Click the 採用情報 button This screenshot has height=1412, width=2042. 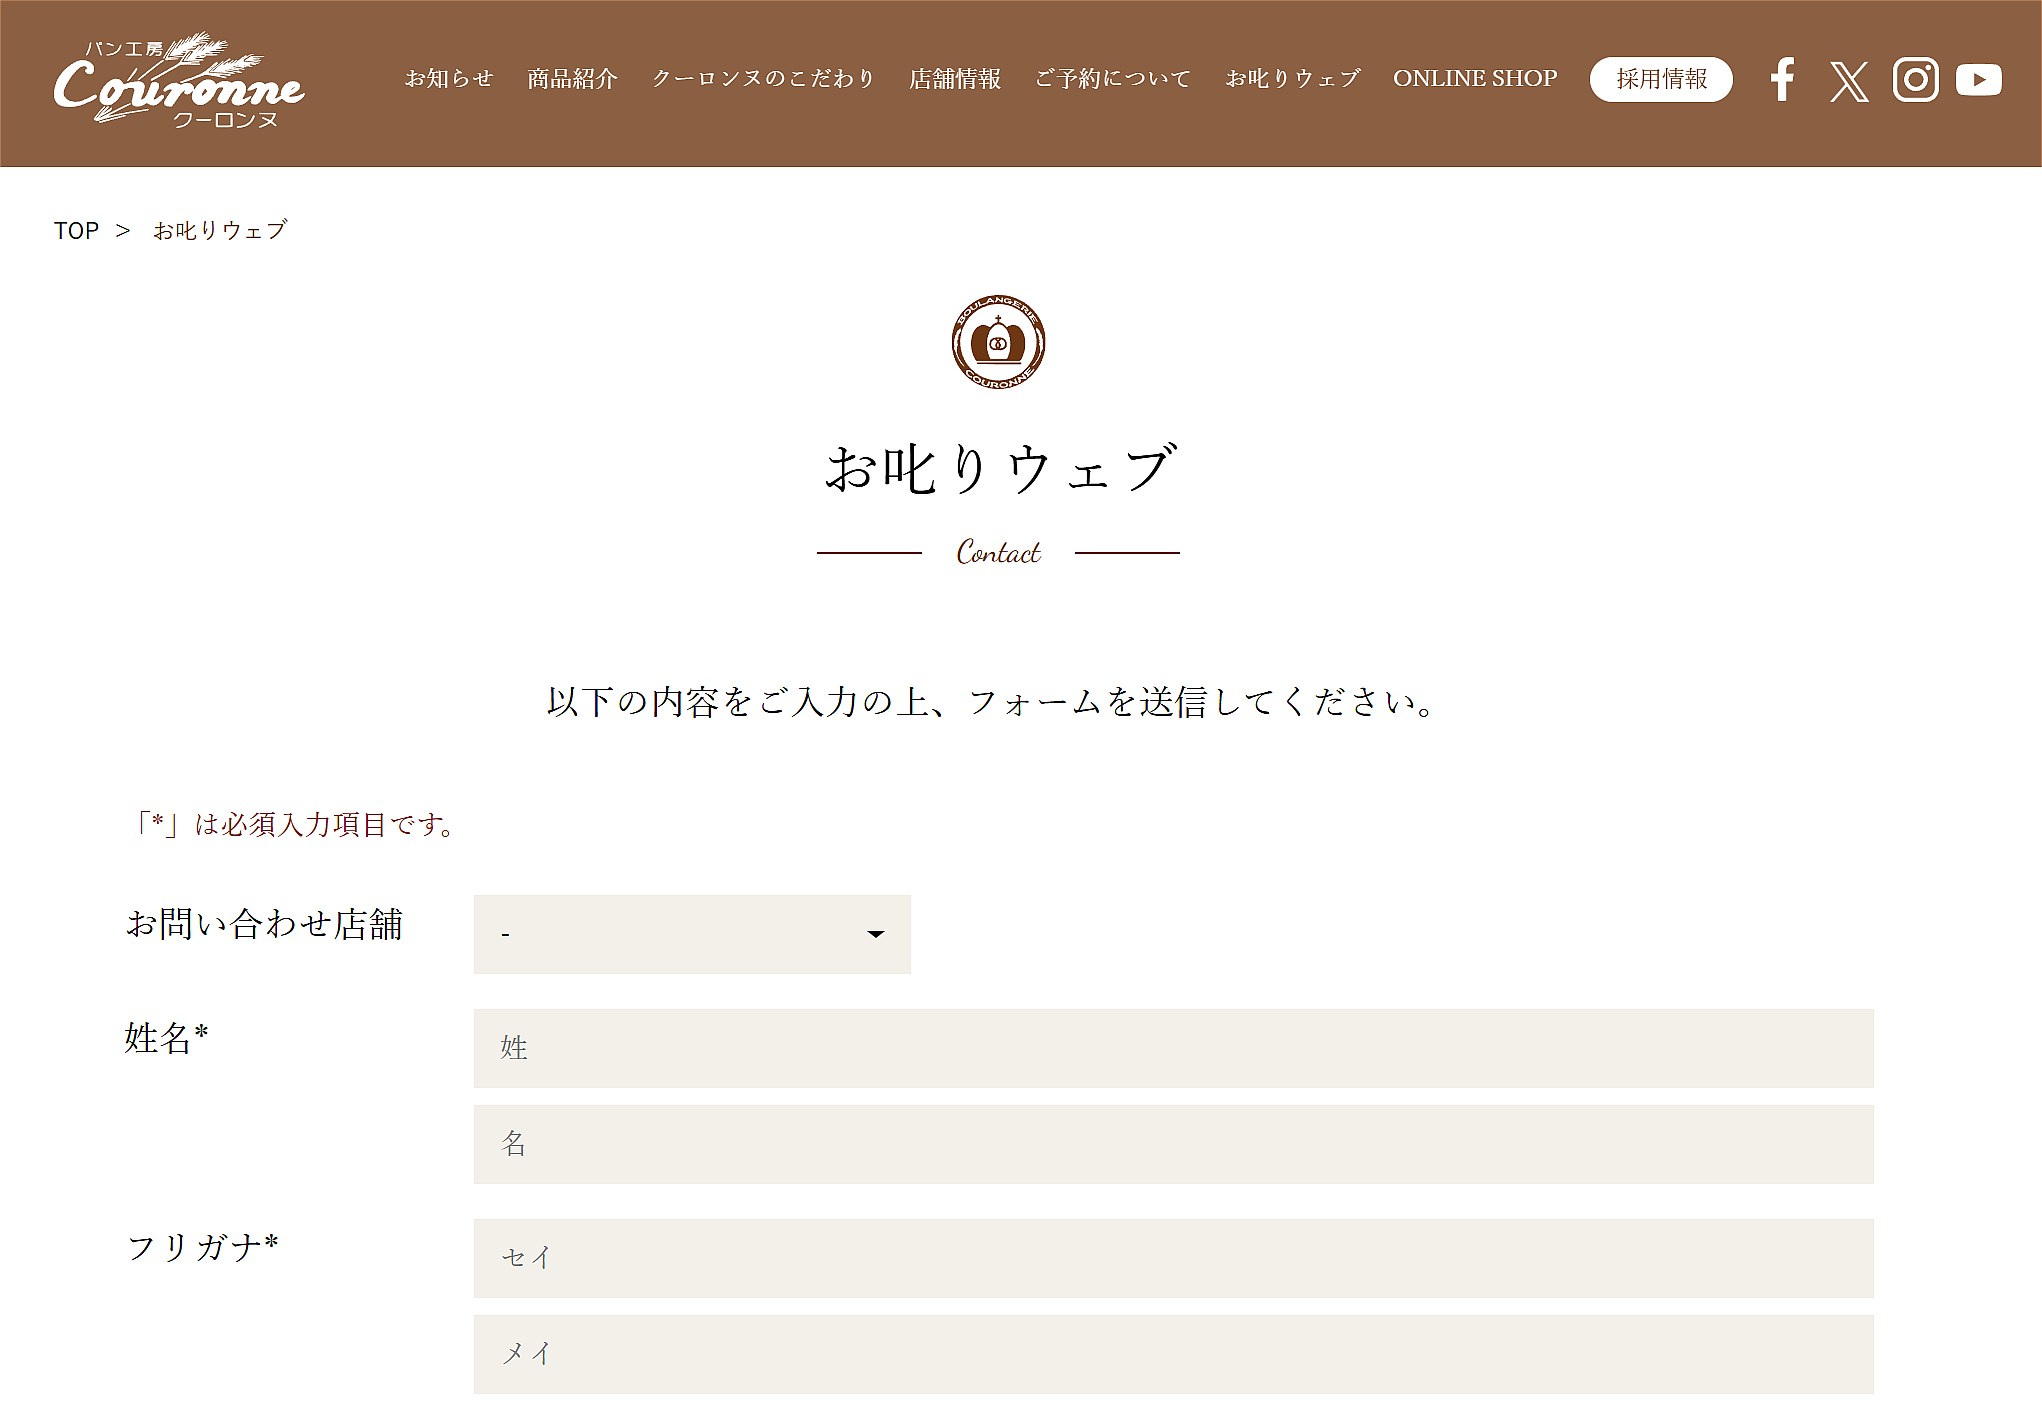coord(1660,80)
